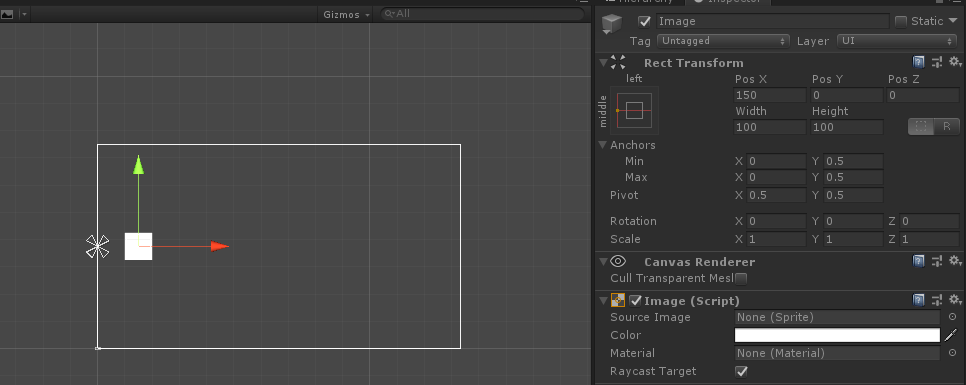Click the green Y-axis move arrow
This screenshot has height=385, width=966.
(x=139, y=165)
